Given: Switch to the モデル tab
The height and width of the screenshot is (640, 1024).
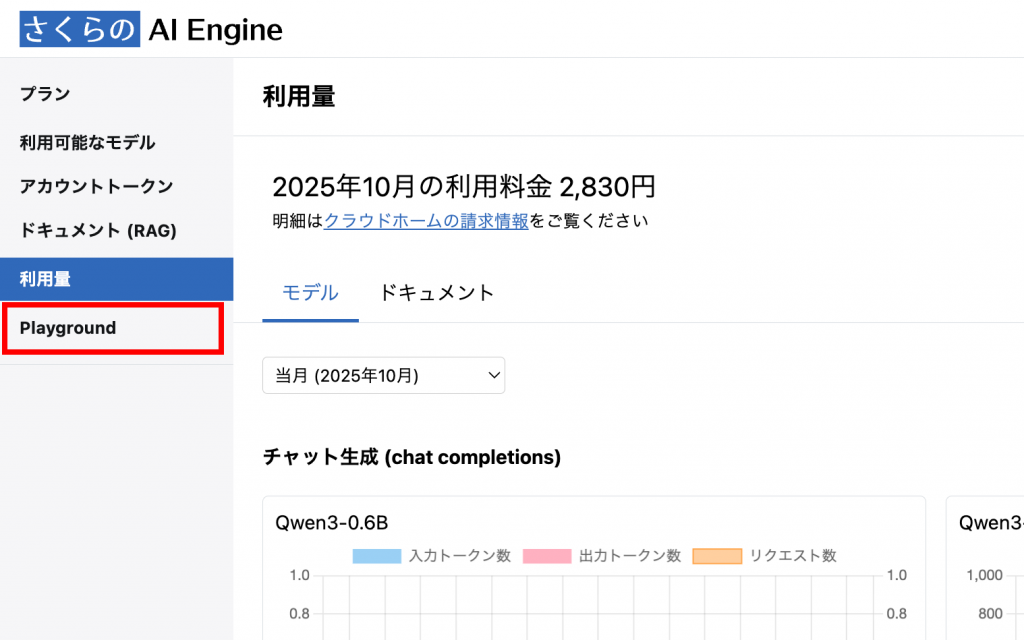Looking at the screenshot, I should click(310, 293).
